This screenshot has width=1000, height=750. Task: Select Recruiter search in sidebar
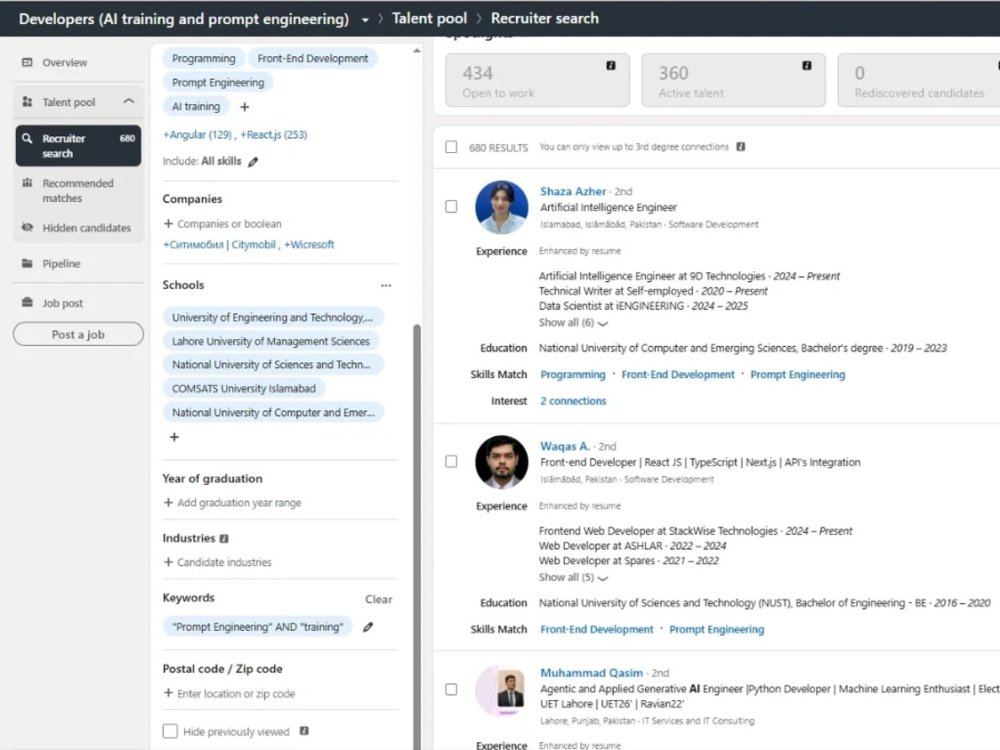tap(78, 146)
